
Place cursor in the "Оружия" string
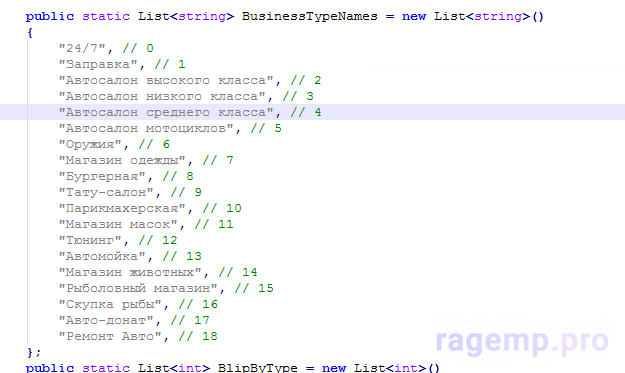click(x=90, y=144)
